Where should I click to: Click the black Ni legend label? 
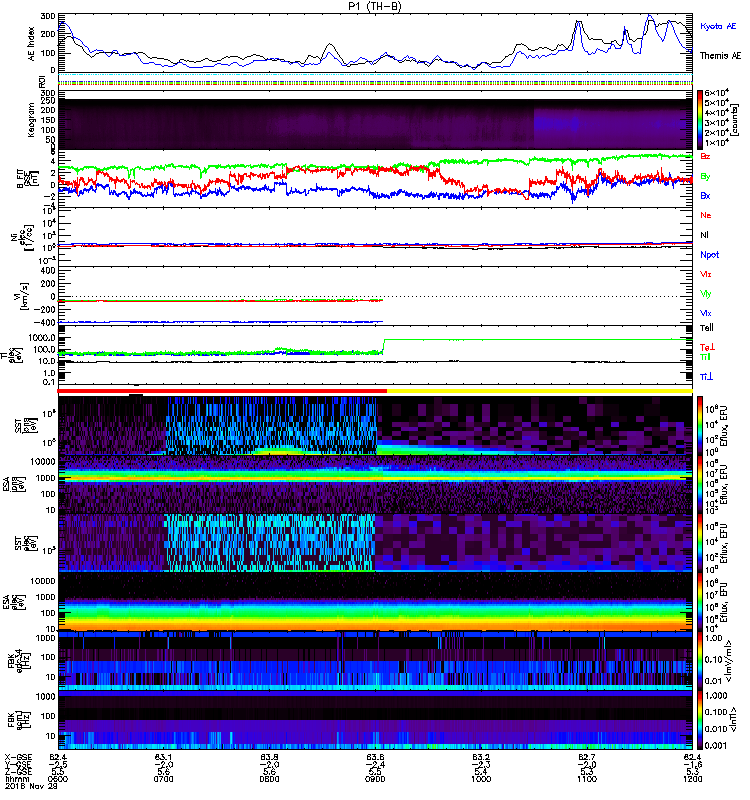tap(705, 235)
